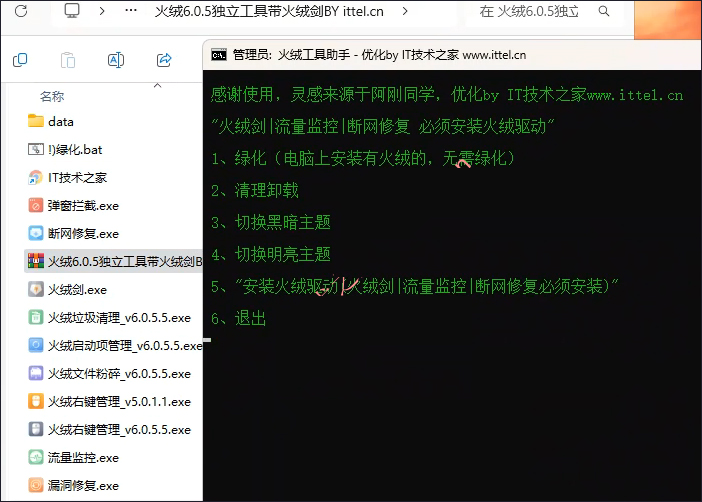Click the 火绒启动项管理_v6.0.5.5.exe icon
The image size is (702, 502).
[x=36, y=345]
